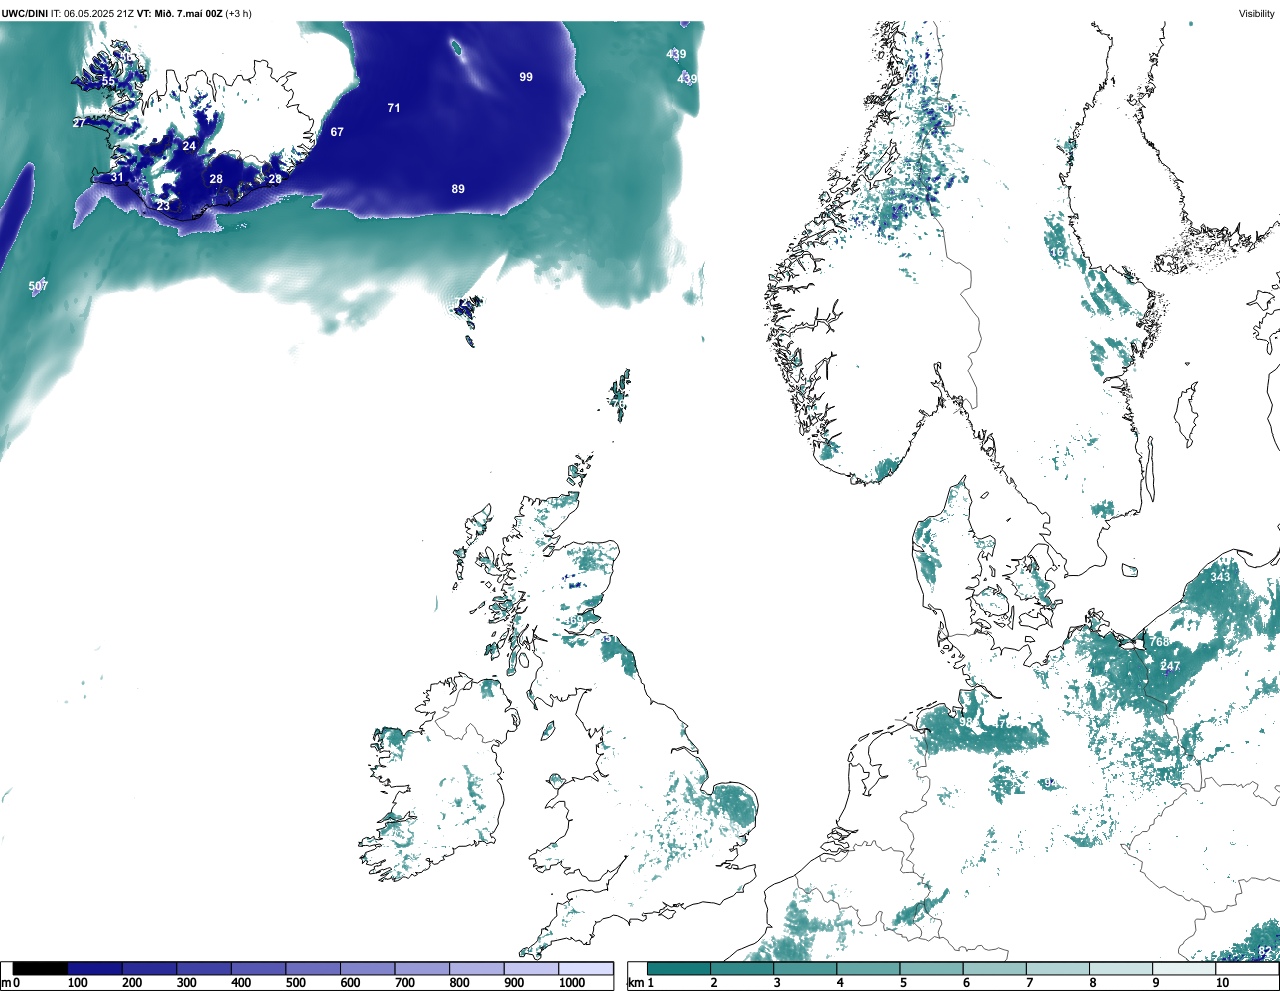Select the 900–1000 m pale lavender swatch
The image size is (1280, 991).
coord(531,968)
